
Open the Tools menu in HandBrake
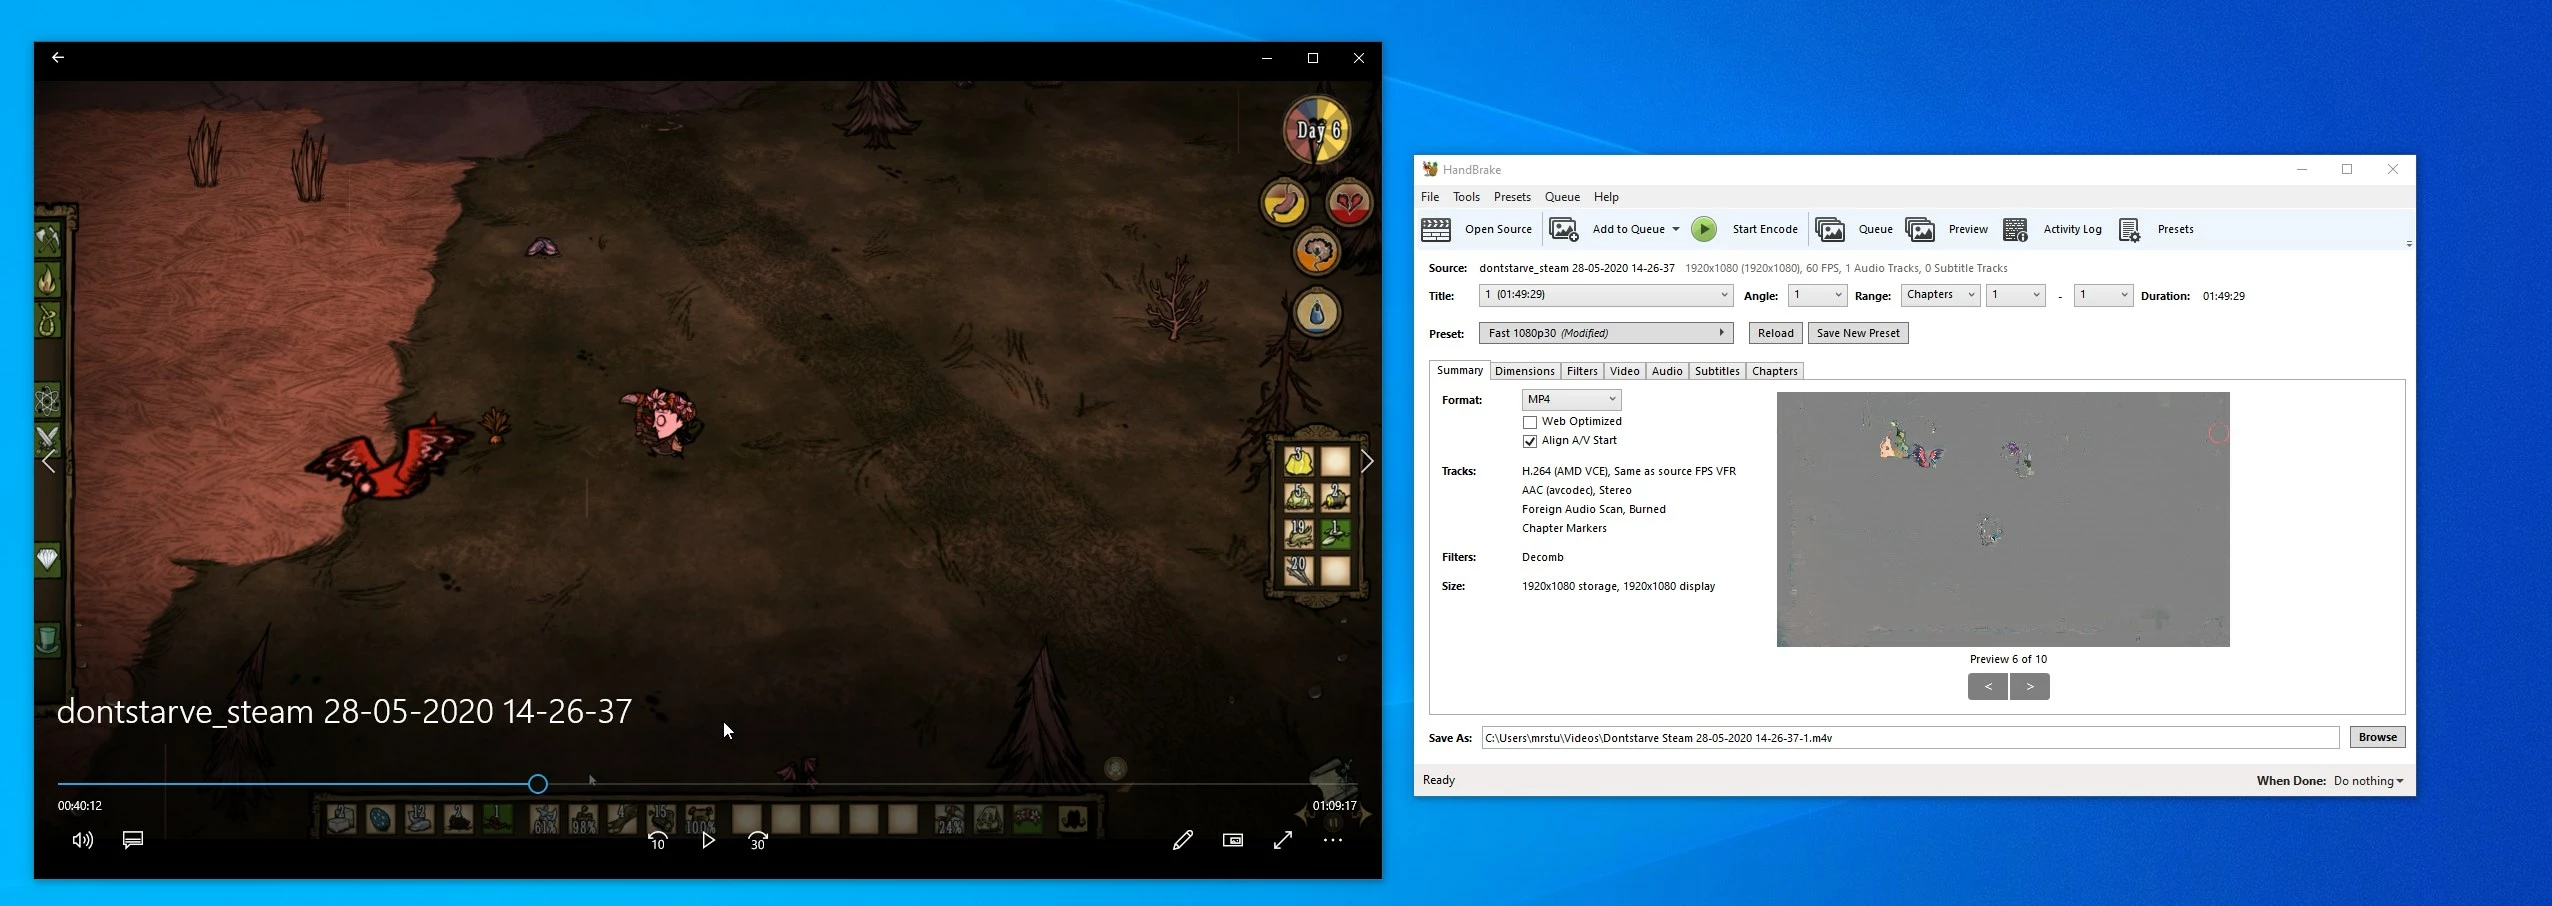(x=1466, y=197)
